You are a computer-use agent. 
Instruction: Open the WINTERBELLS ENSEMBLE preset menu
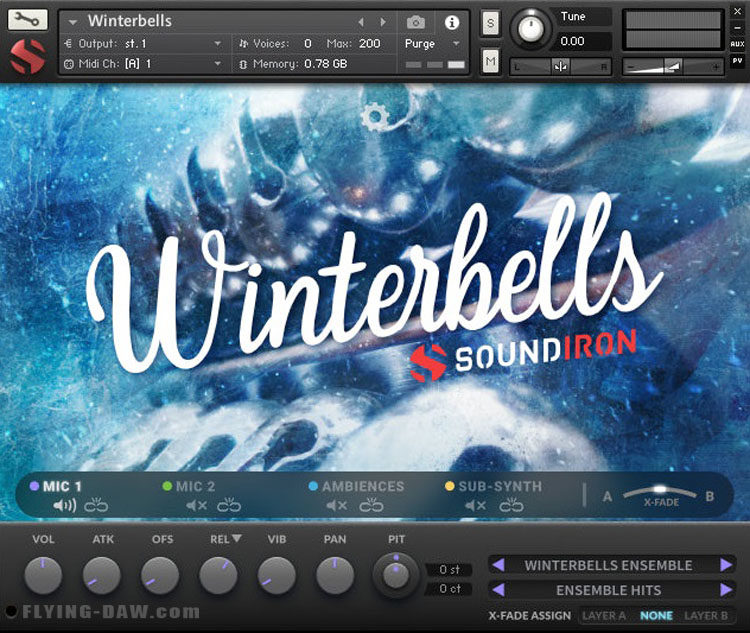608,566
